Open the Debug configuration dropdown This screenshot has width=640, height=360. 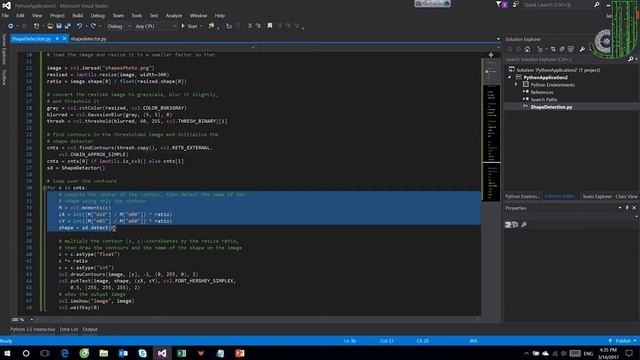119,26
